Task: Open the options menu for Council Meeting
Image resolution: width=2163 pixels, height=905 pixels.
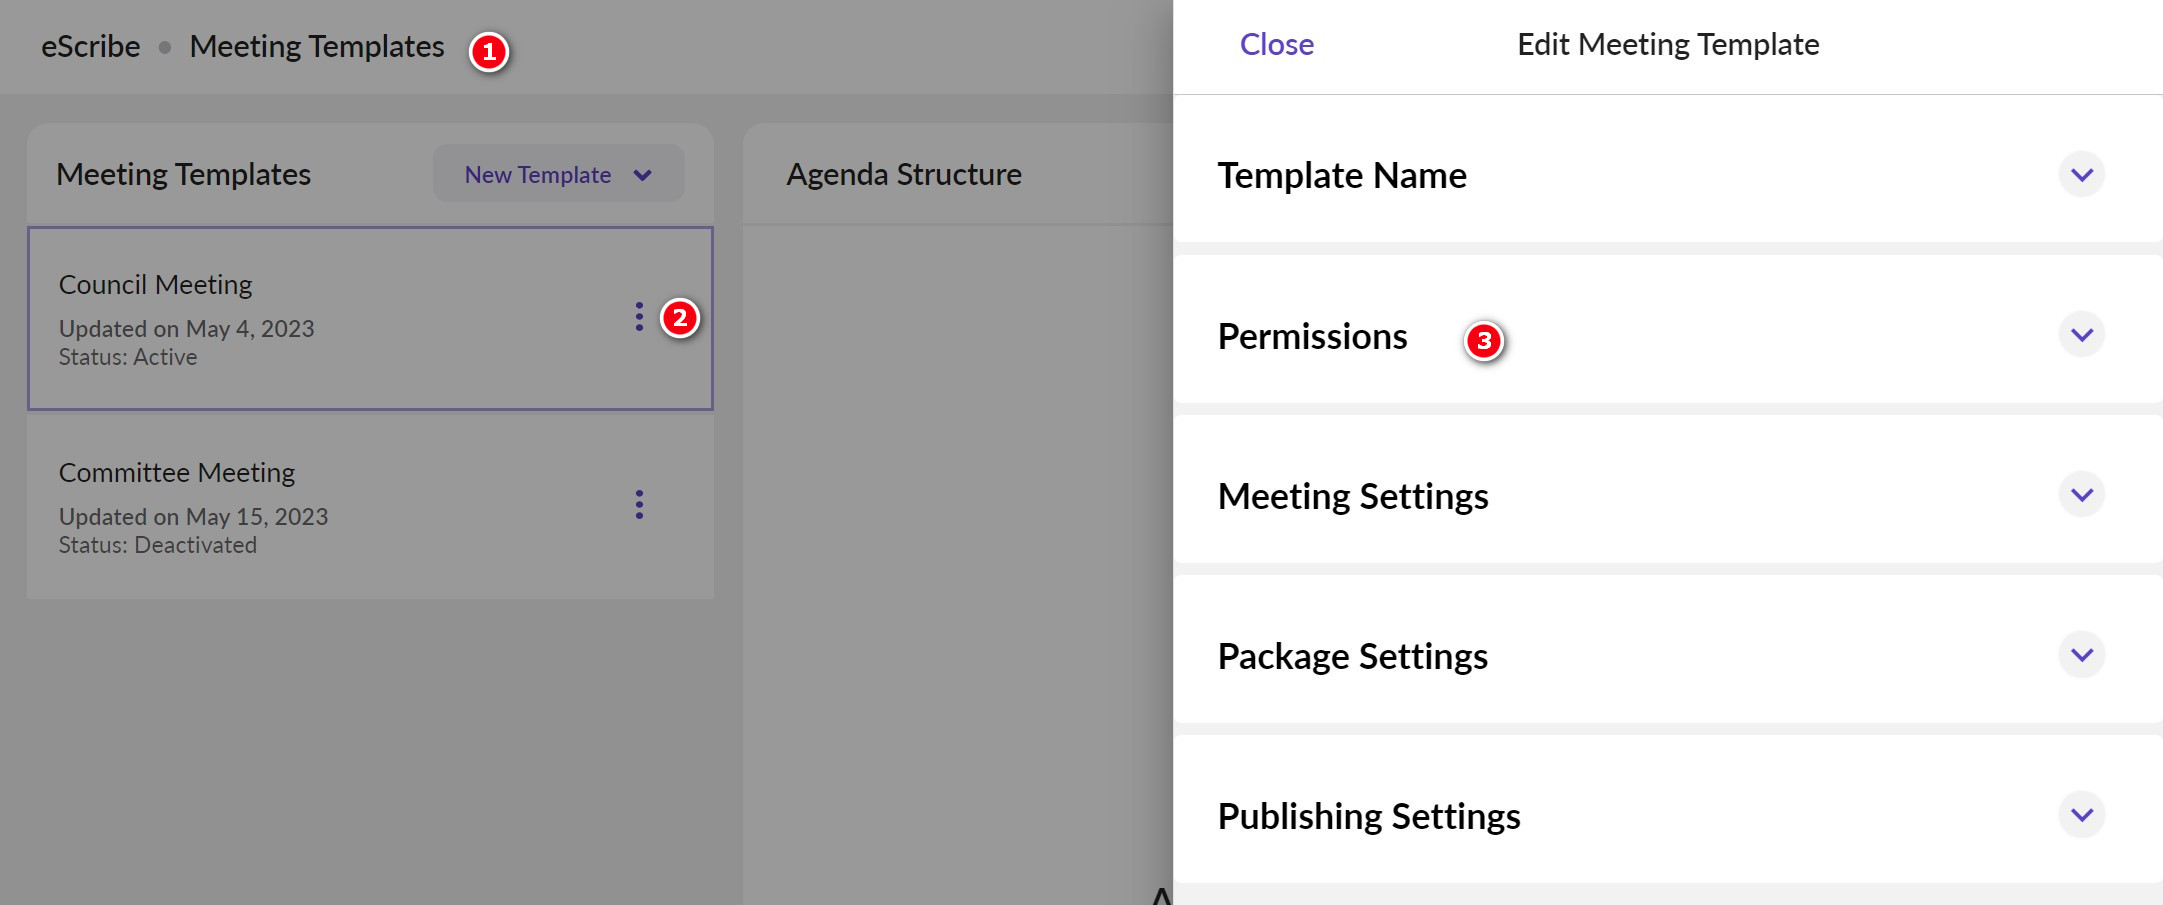Action: coord(639,318)
